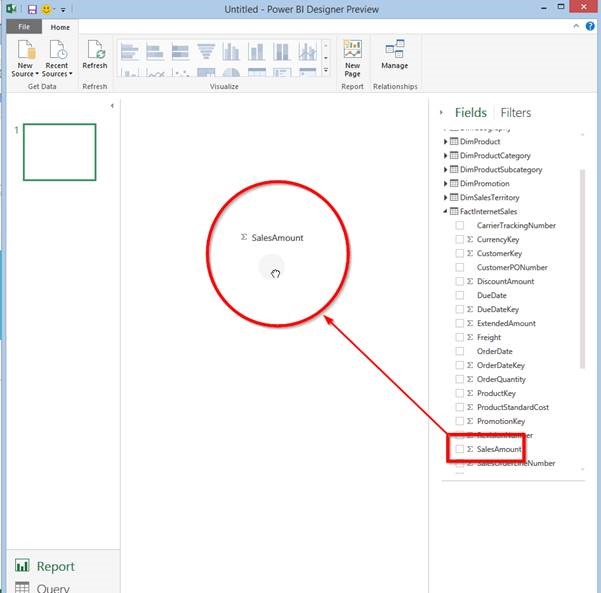The height and width of the screenshot is (593, 601).
Task: Click the Save icon in the title bar
Action: pos(32,9)
